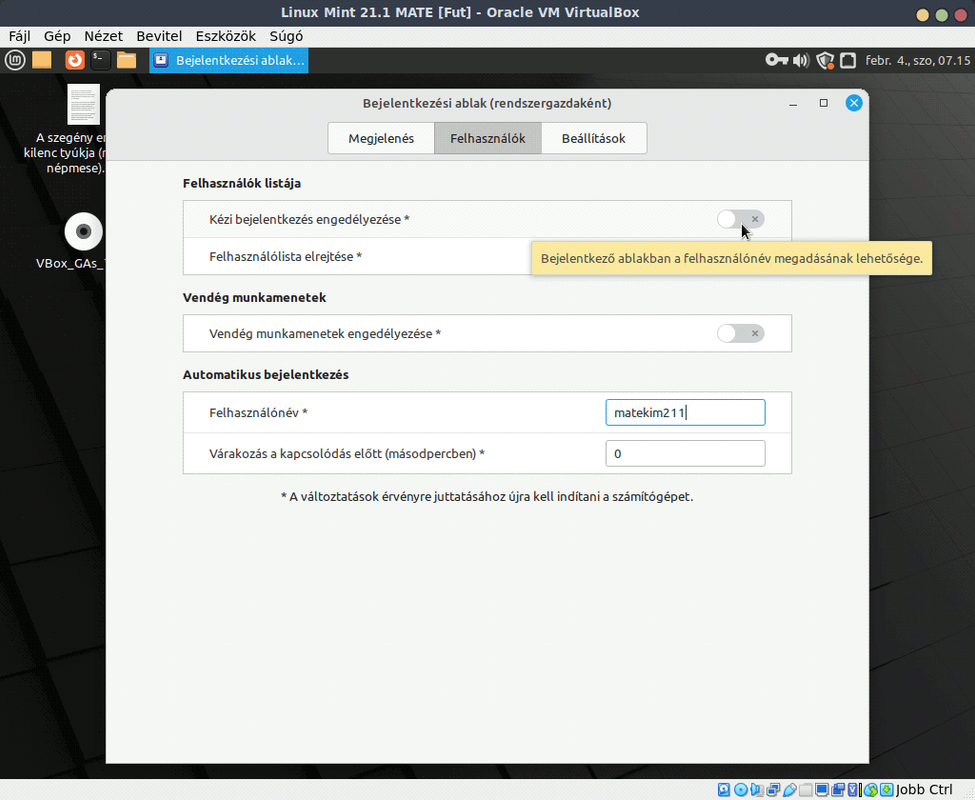Click the VirtualBox audio status icon
975x800 pixels.
click(757, 789)
